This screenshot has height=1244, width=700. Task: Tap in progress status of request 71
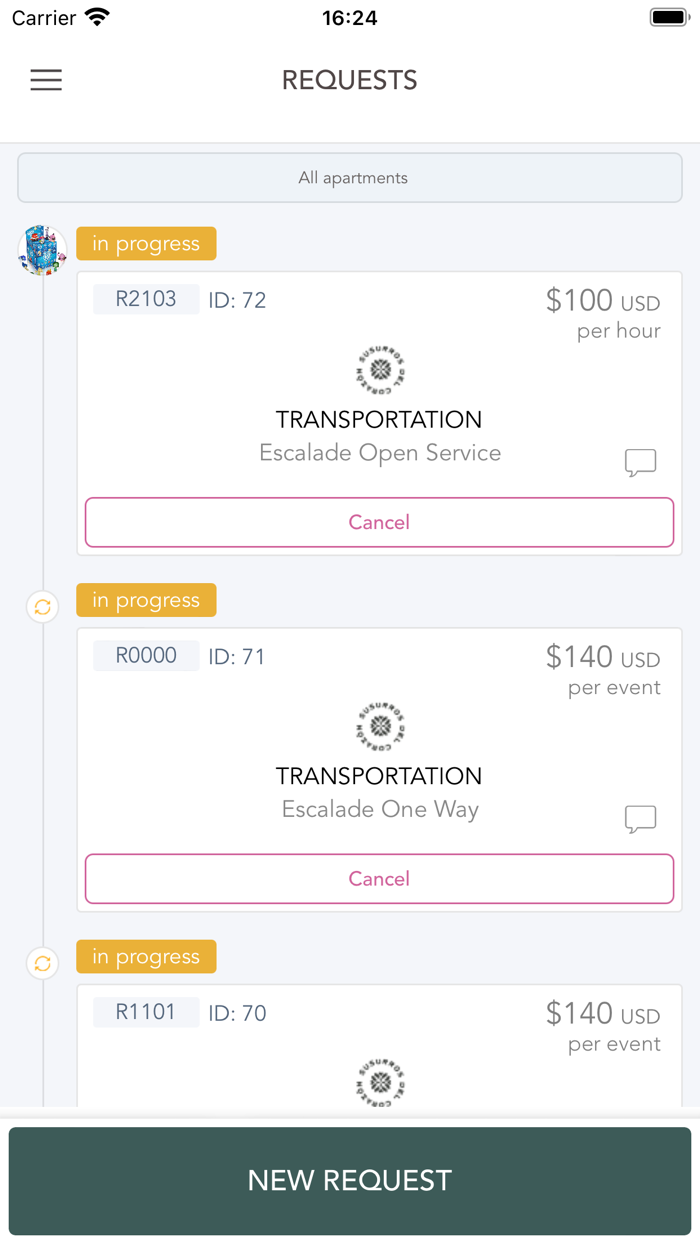(146, 600)
